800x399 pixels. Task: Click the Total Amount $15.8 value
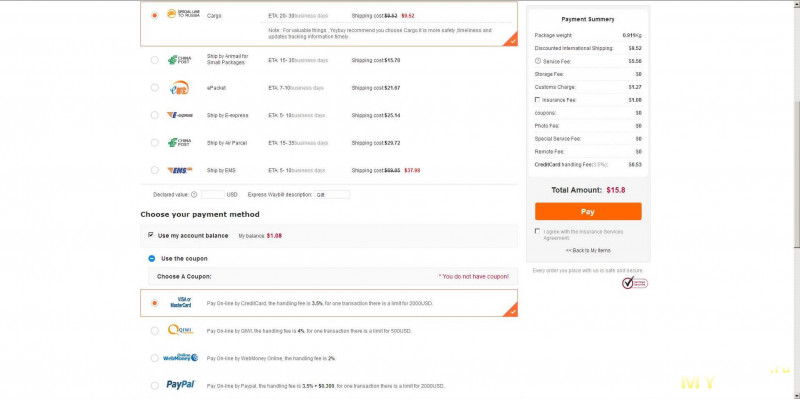pyautogui.click(x=616, y=190)
